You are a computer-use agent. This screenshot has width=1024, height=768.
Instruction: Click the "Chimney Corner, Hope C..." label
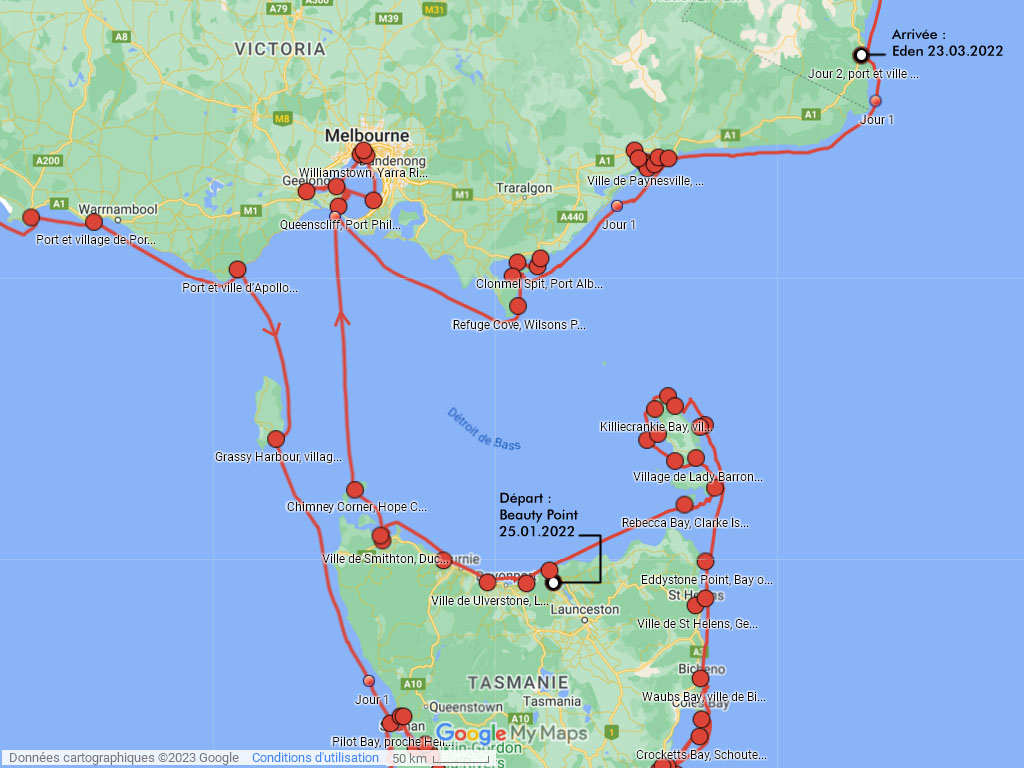coord(357,507)
